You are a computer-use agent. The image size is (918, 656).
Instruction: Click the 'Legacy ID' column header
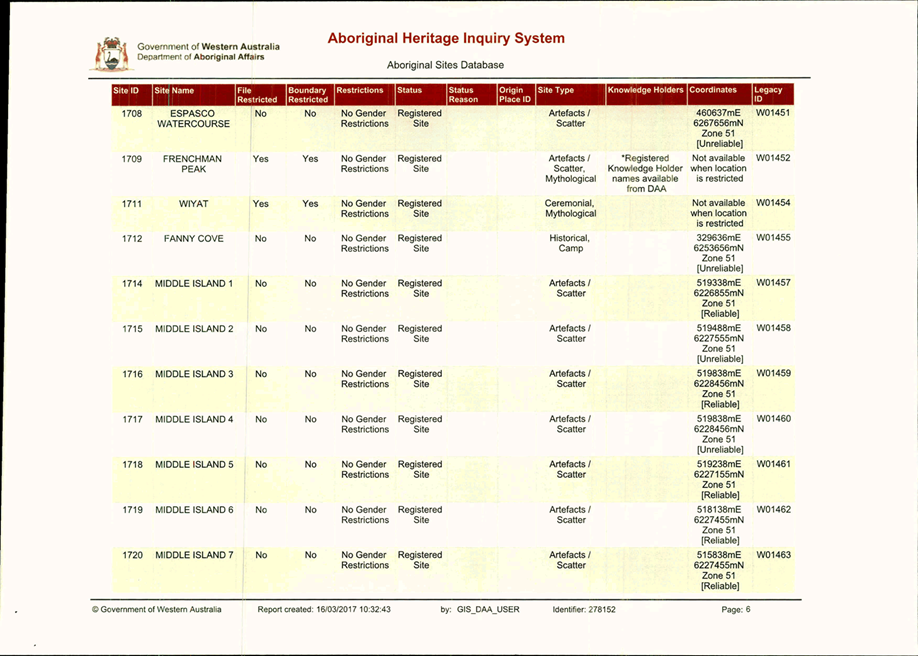click(x=773, y=95)
